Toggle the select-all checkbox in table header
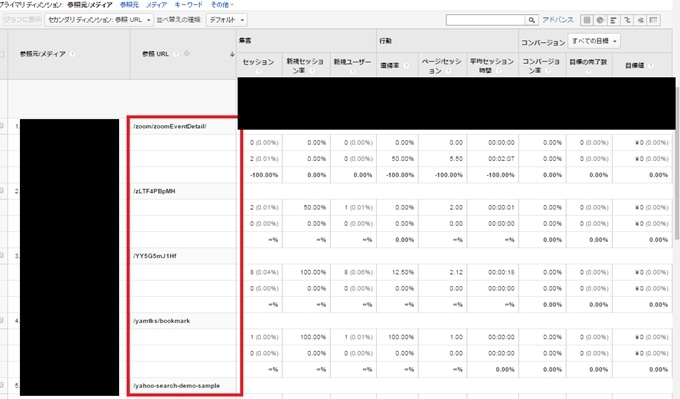Screen dimensions: 680x399 click(x=2, y=54)
